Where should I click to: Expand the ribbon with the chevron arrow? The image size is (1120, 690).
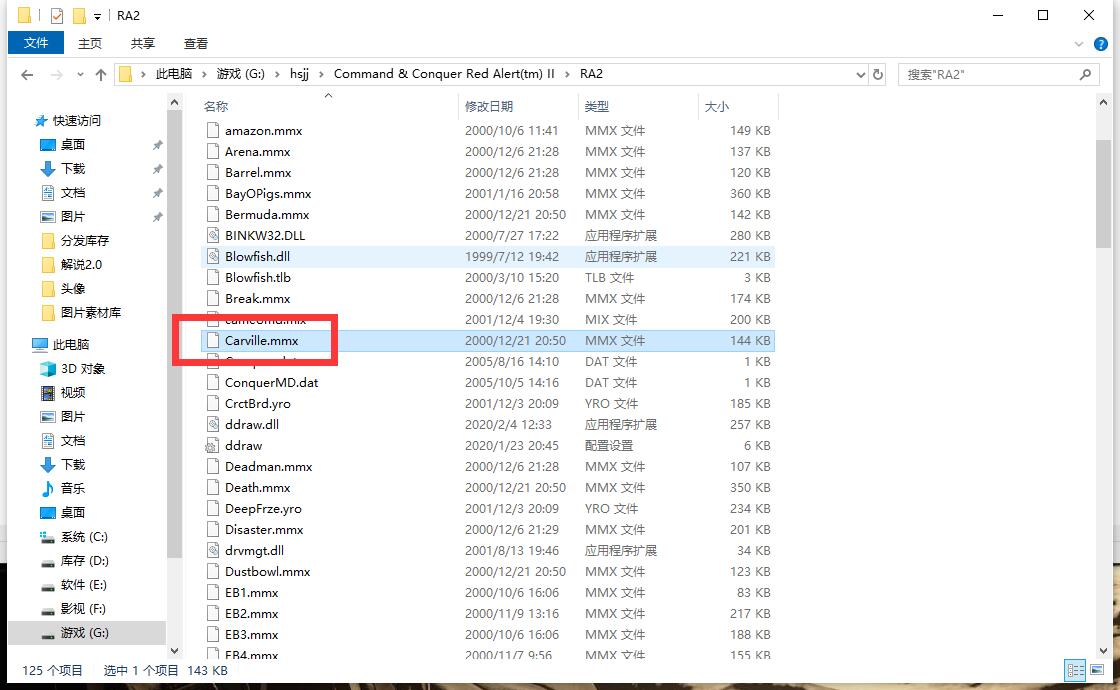pyautogui.click(x=1079, y=43)
